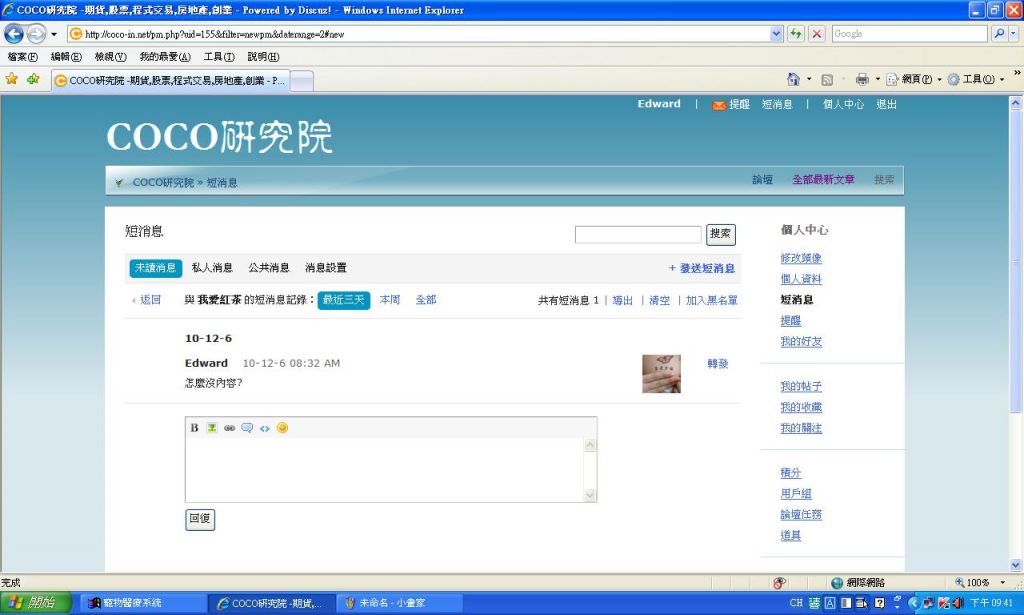The image size is (1024, 615).
Task: Go to the IE Home page icon
Action: point(793,79)
